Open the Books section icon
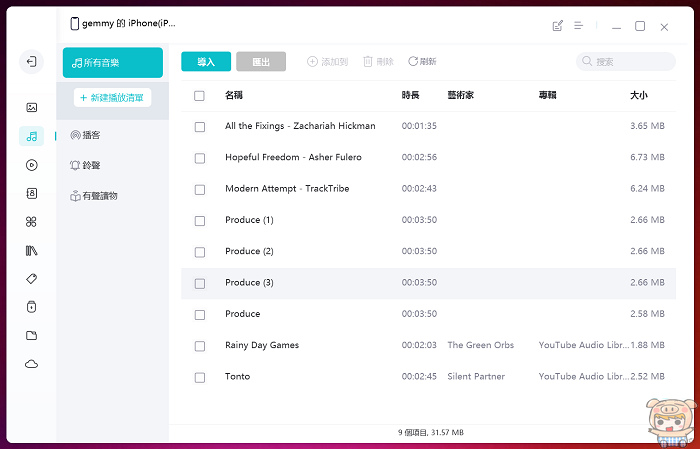700x449 pixels. click(x=31, y=250)
